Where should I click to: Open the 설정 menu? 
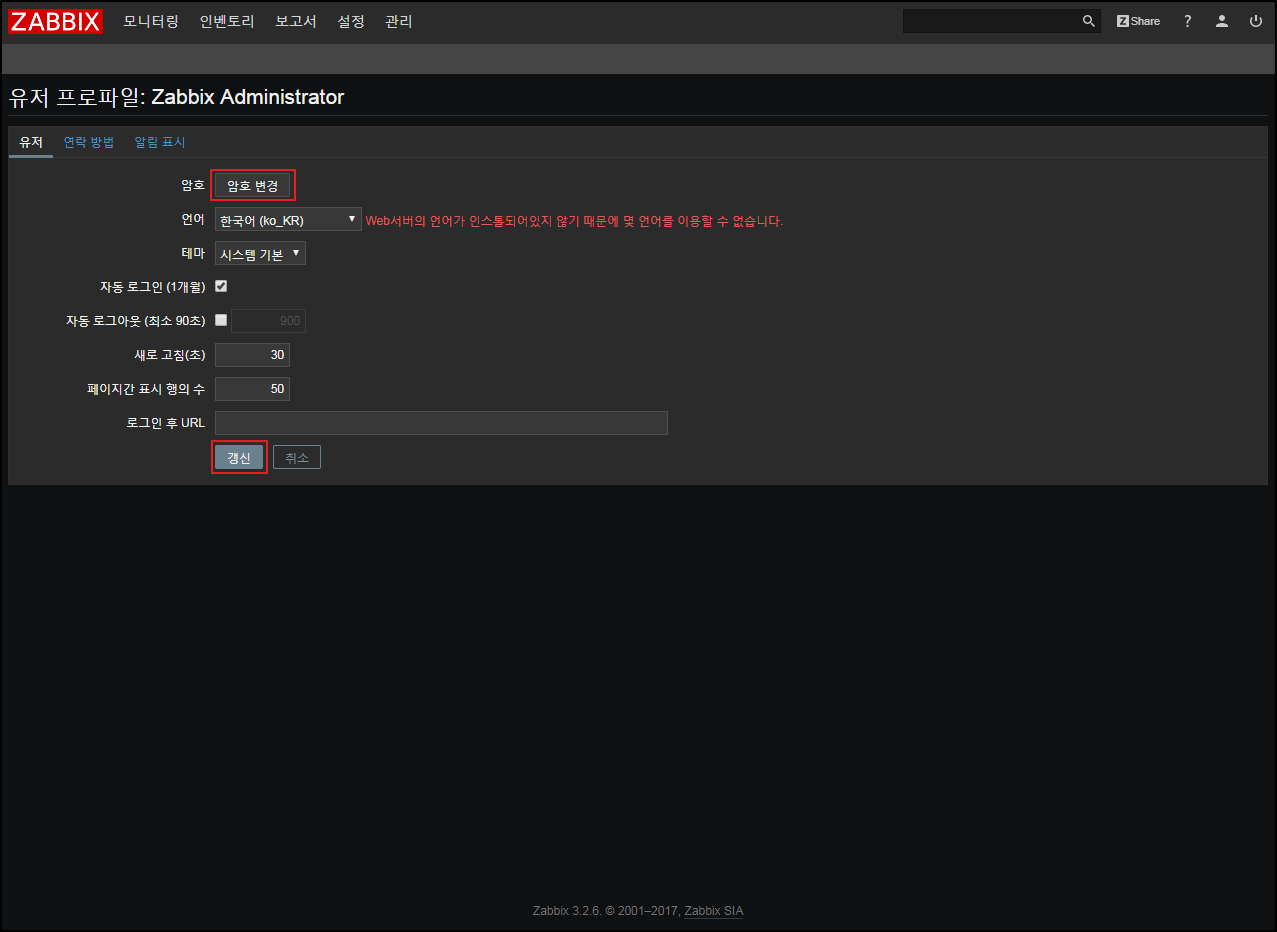pyautogui.click(x=351, y=21)
